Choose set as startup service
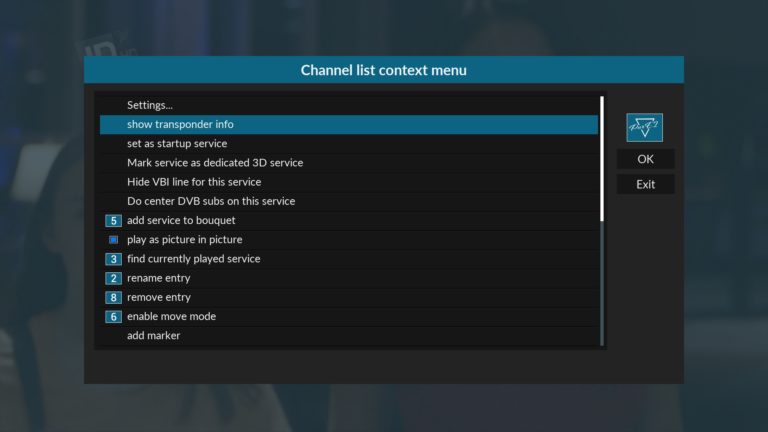 (349, 144)
